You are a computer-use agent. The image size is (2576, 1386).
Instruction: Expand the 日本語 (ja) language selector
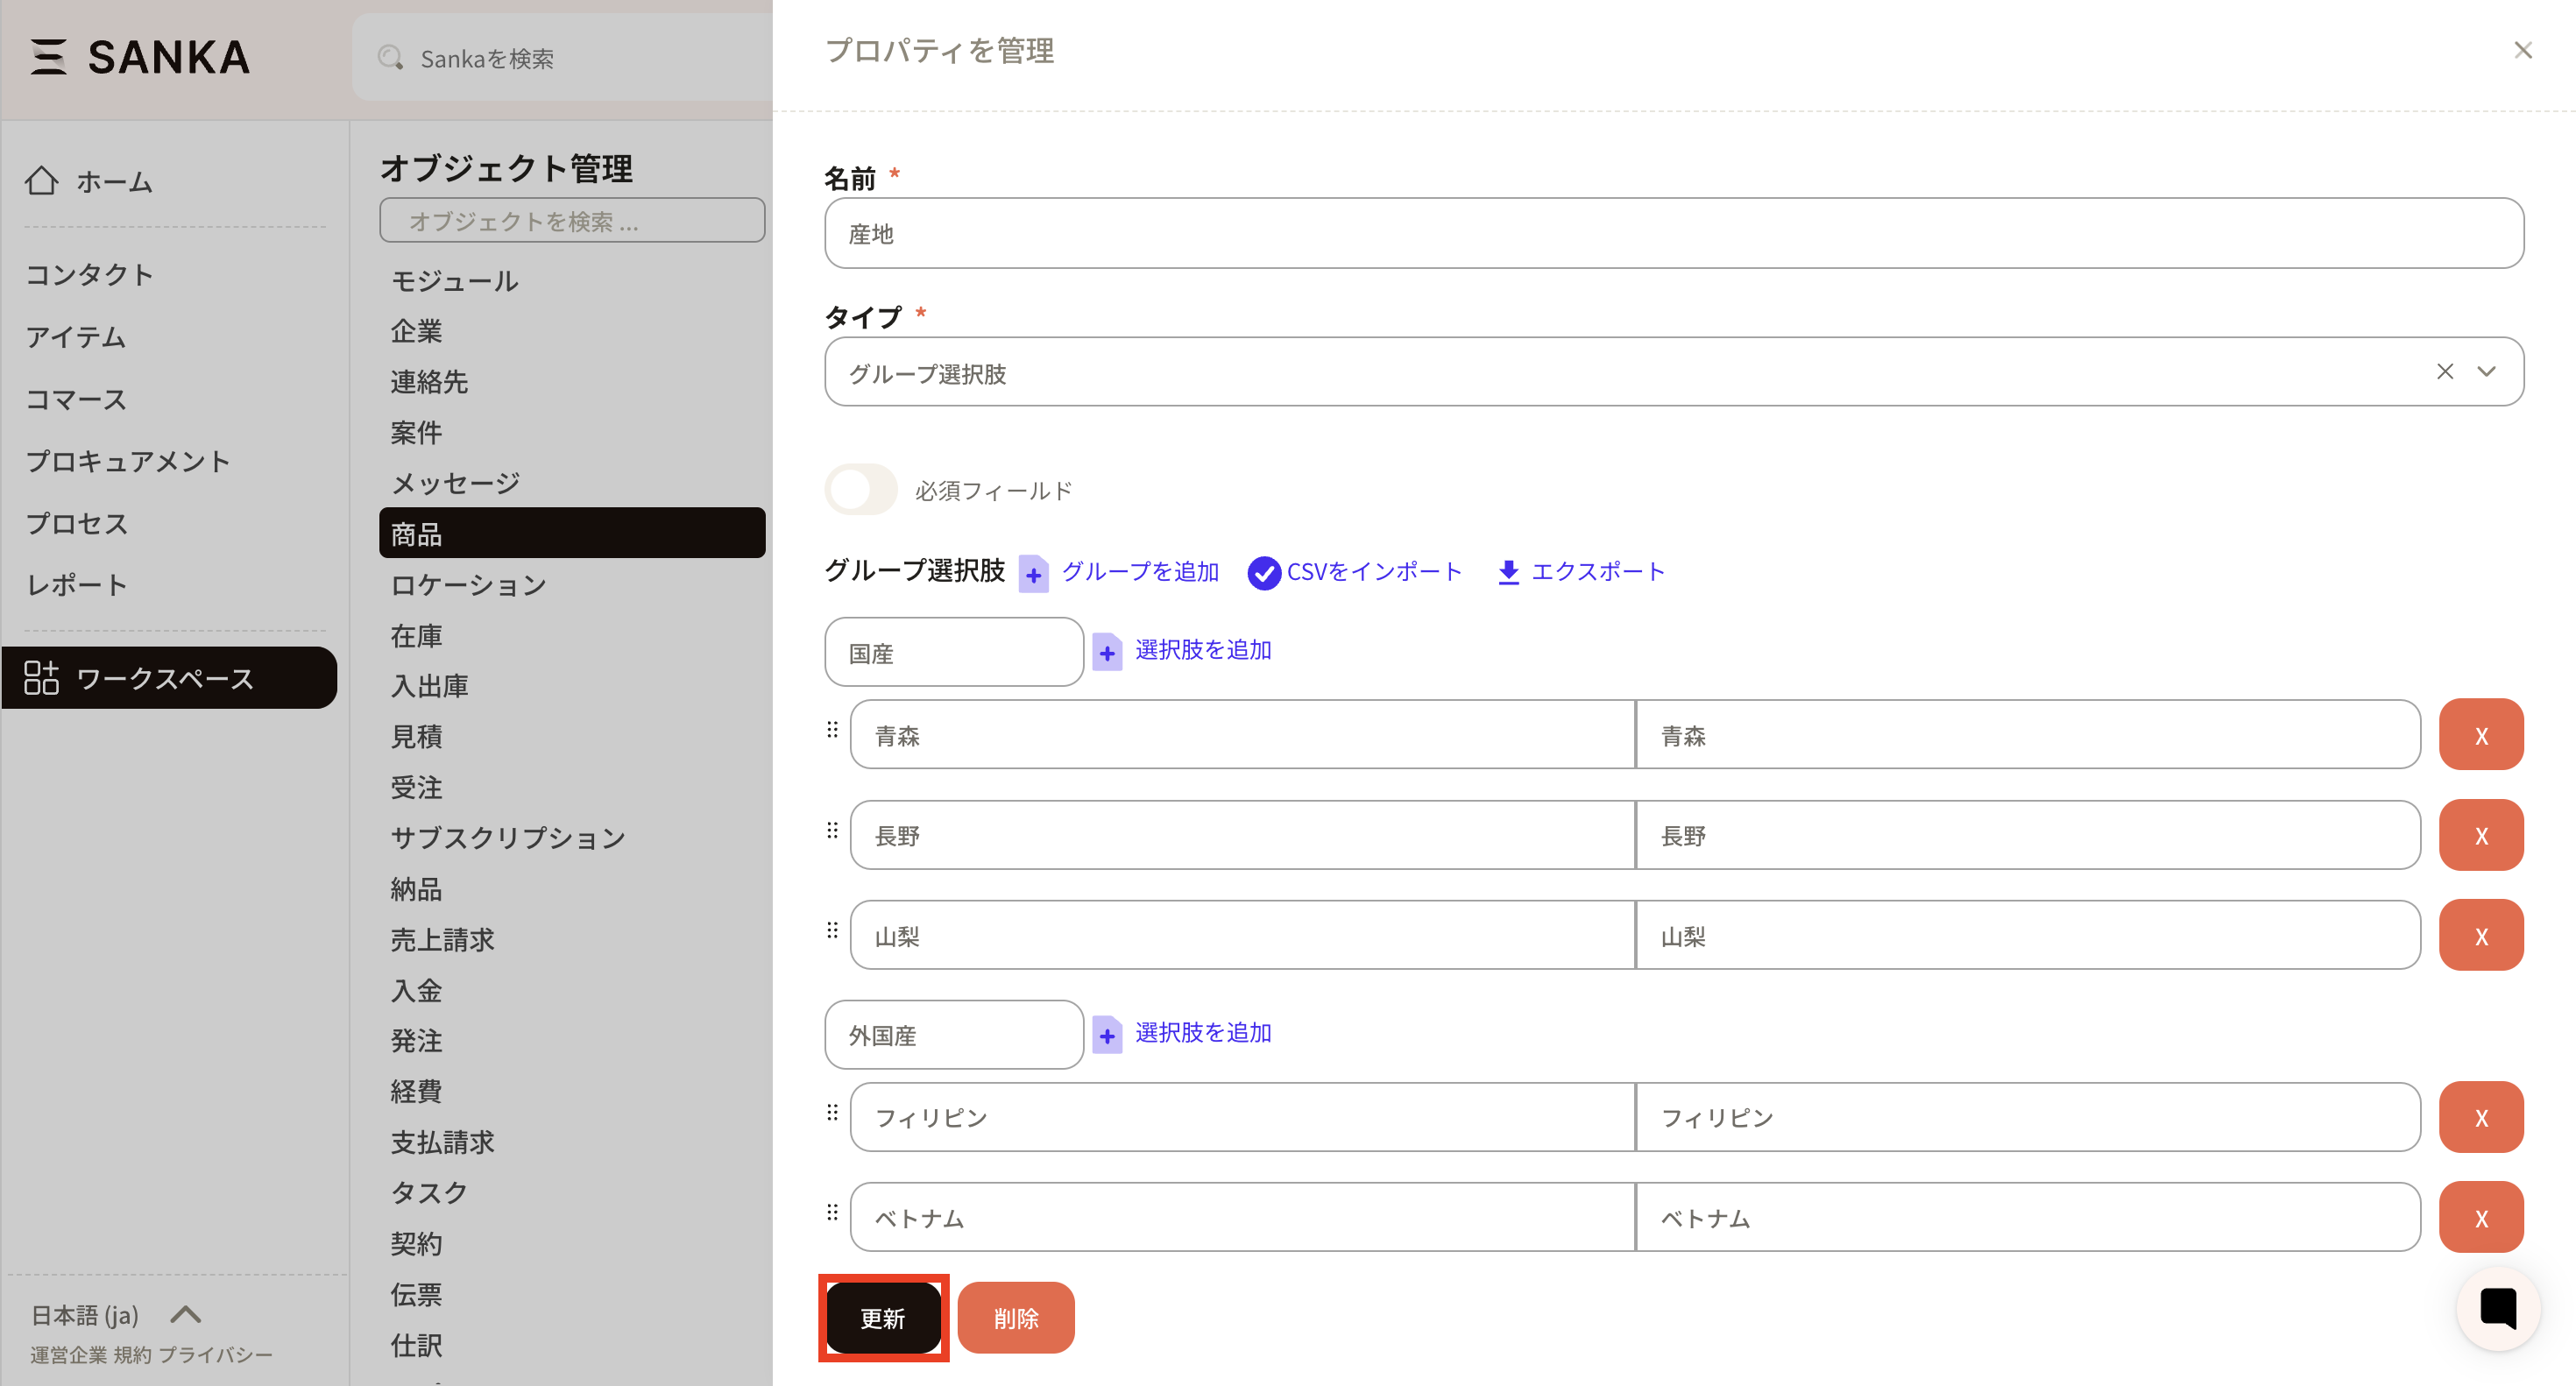point(116,1314)
